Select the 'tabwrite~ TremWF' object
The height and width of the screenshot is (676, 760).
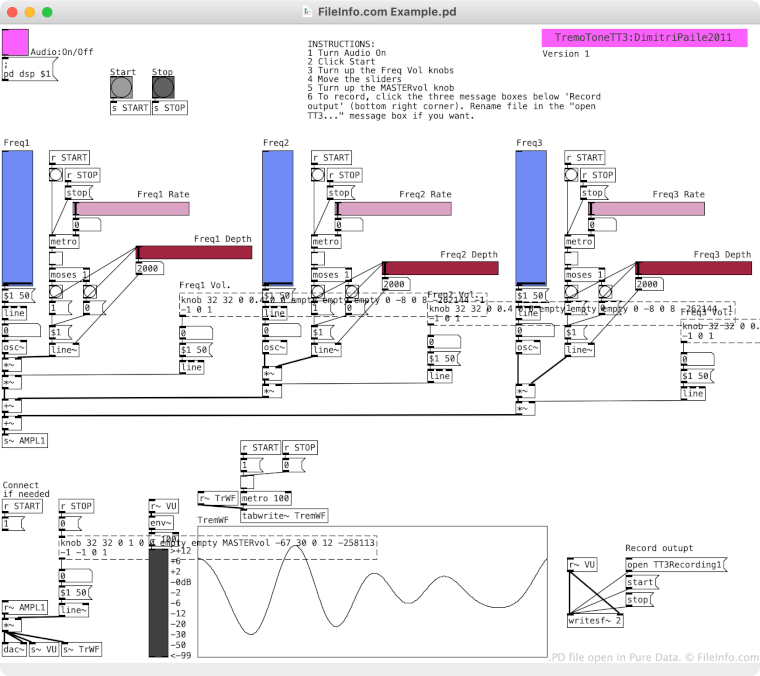(285, 516)
